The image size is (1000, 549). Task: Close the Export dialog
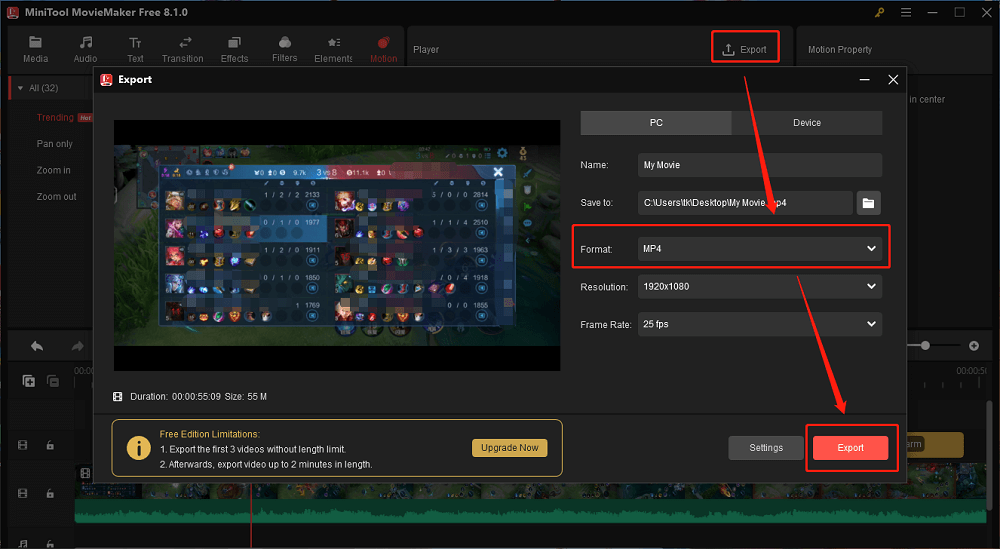click(893, 80)
